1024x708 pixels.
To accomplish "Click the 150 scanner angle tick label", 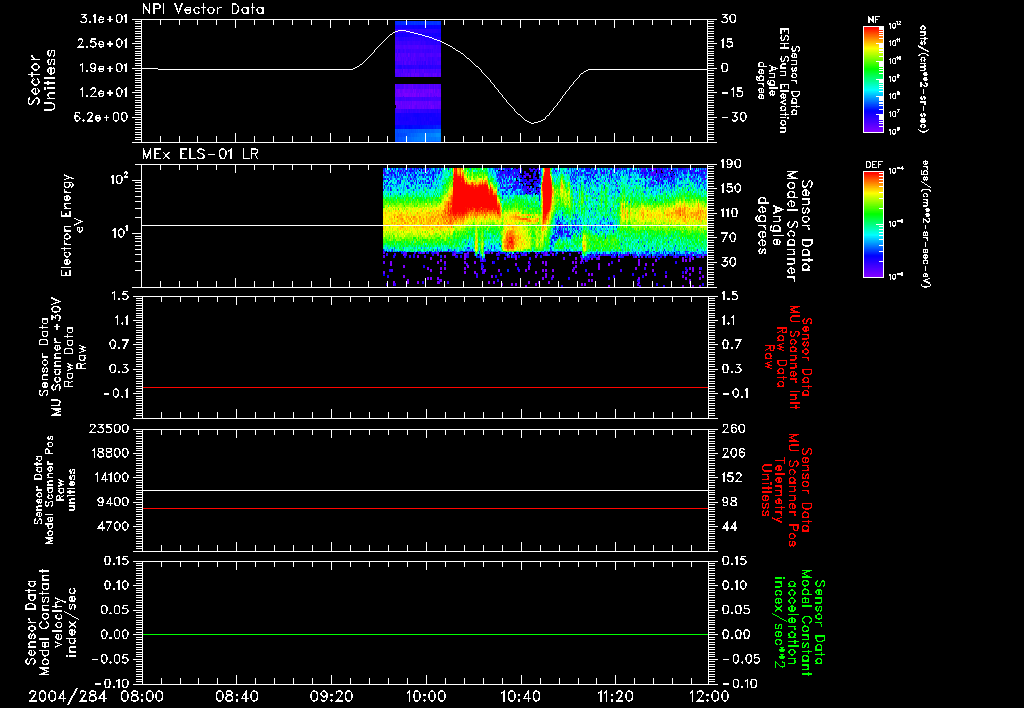I will [x=733, y=188].
